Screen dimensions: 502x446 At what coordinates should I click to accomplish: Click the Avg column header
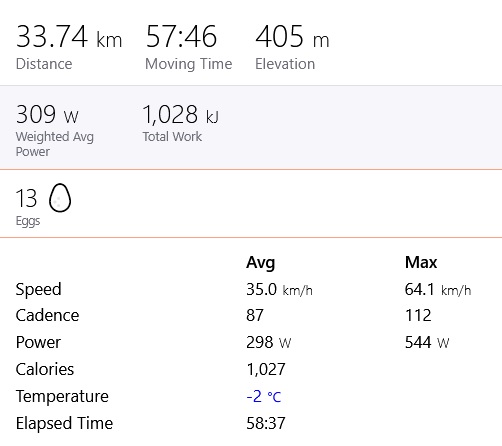pos(261,263)
